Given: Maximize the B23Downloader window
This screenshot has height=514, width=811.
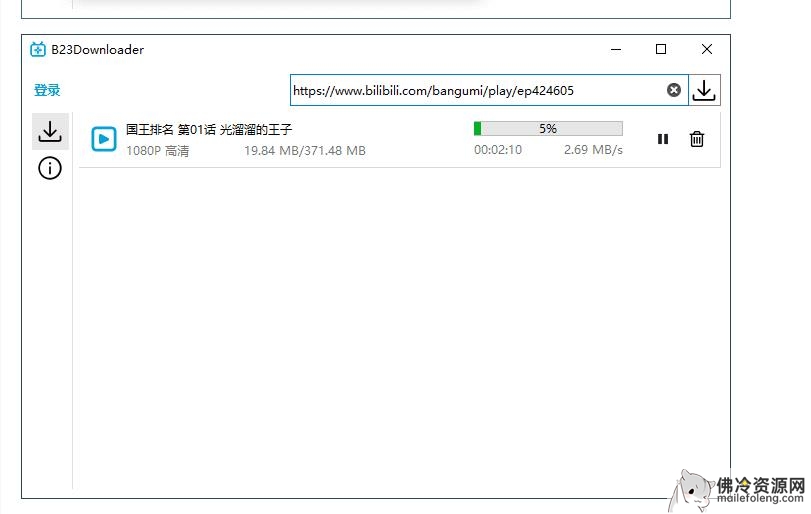Looking at the screenshot, I should pyautogui.click(x=661, y=49).
